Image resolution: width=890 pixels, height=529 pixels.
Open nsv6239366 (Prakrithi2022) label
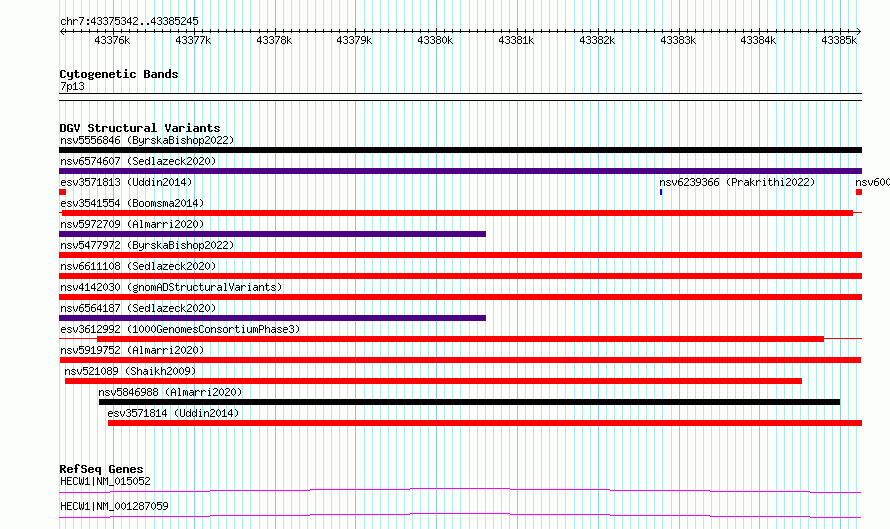pyautogui.click(x=737, y=182)
